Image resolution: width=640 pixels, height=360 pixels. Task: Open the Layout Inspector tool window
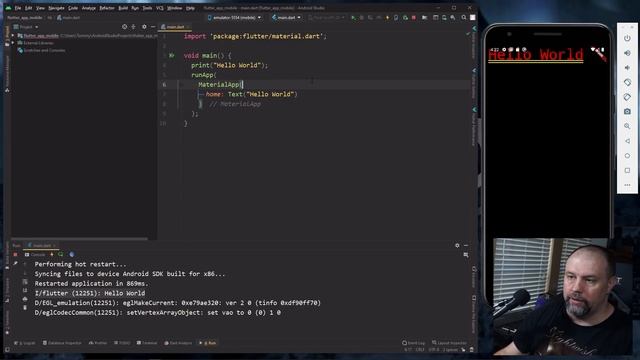tap(449, 343)
